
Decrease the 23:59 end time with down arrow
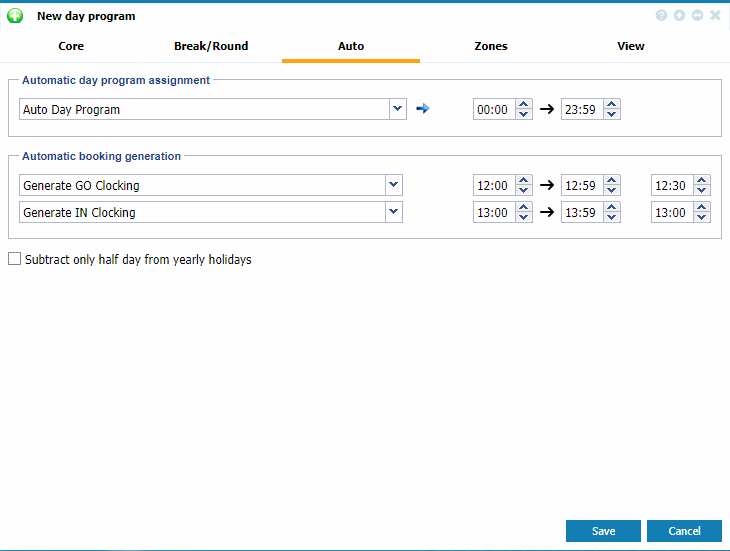tap(612, 115)
